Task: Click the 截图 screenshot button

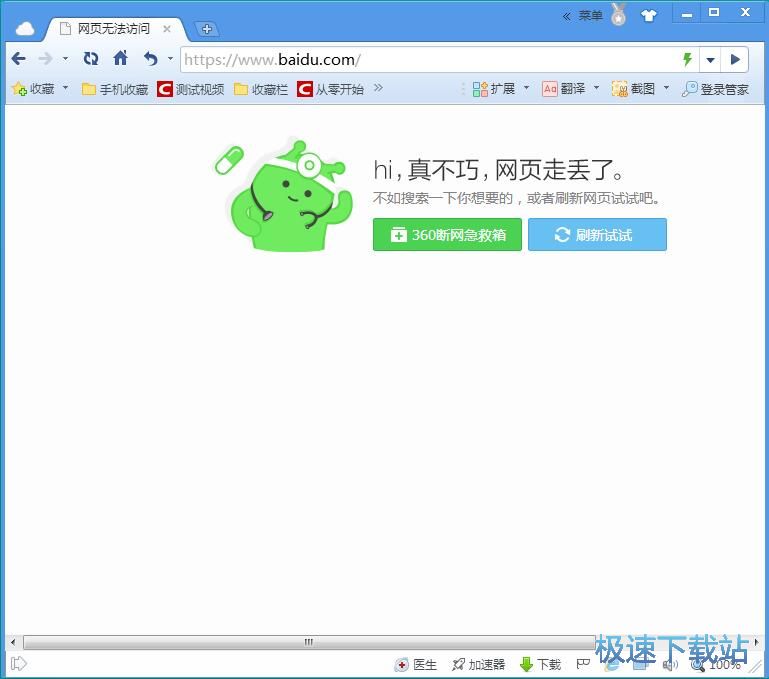Action: click(634, 89)
